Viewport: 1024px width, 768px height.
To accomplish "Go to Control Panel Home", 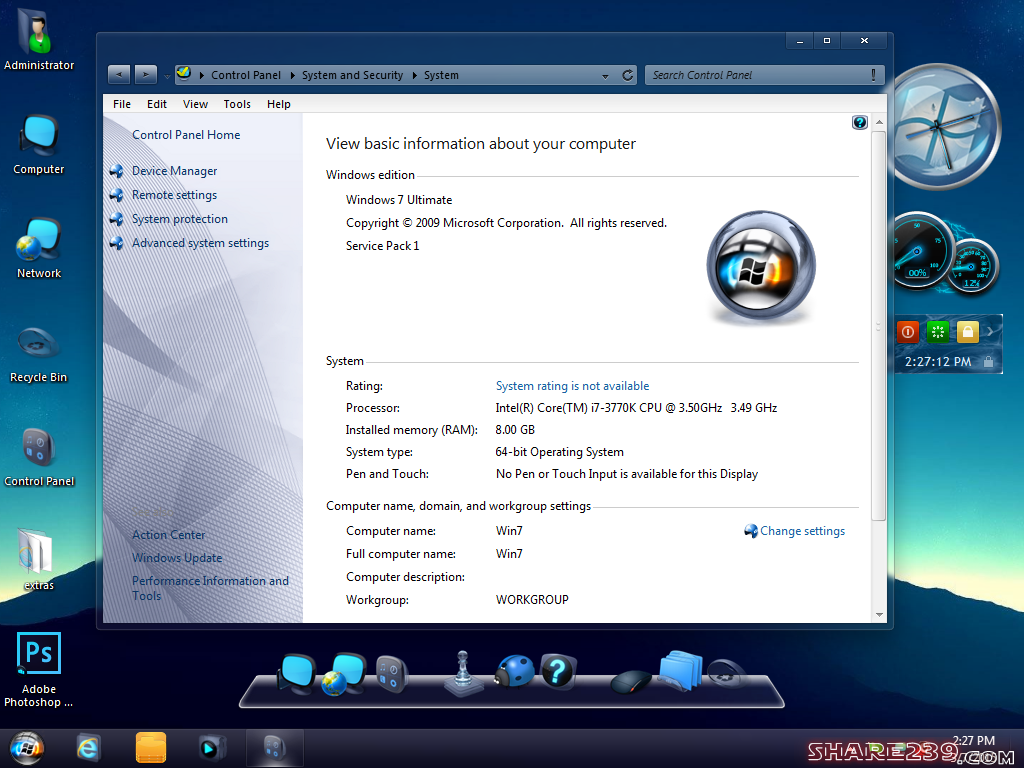I will (186, 135).
